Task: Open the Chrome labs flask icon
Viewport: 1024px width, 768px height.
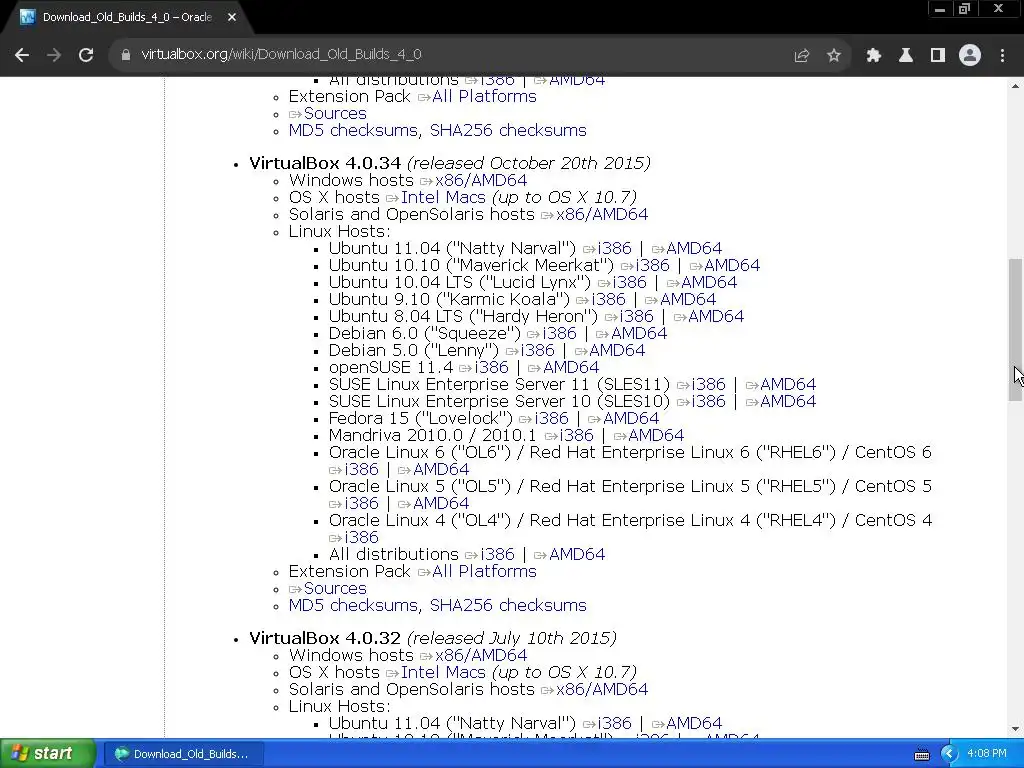Action: click(x=905, y=56)
